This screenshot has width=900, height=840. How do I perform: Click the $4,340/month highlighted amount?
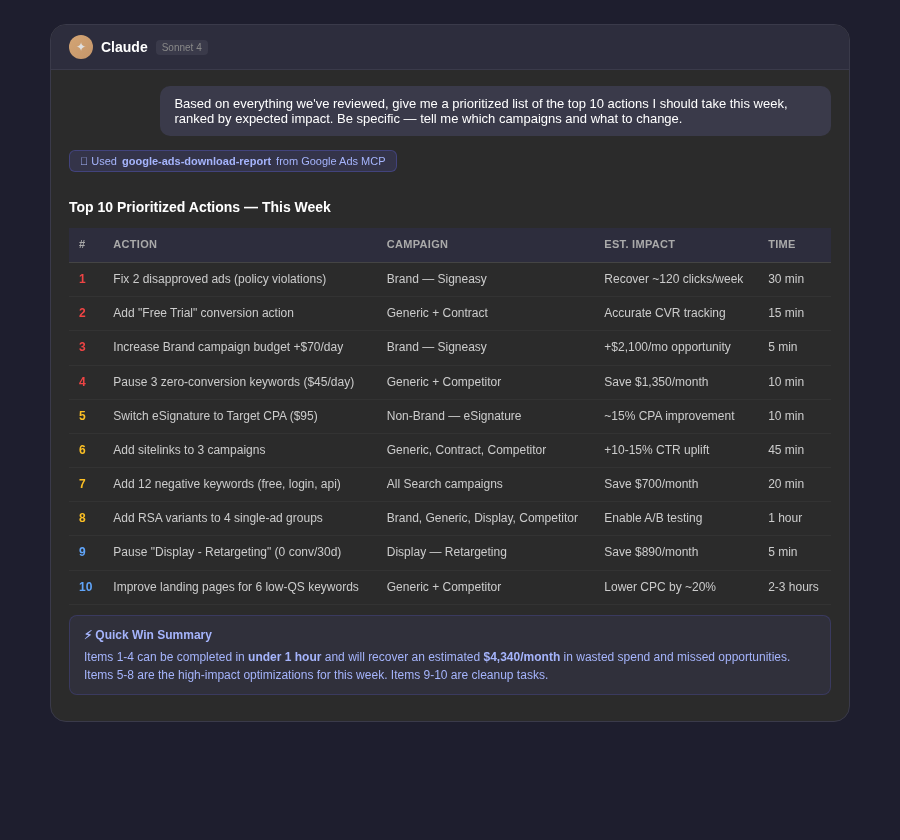[x=522, y=657]
